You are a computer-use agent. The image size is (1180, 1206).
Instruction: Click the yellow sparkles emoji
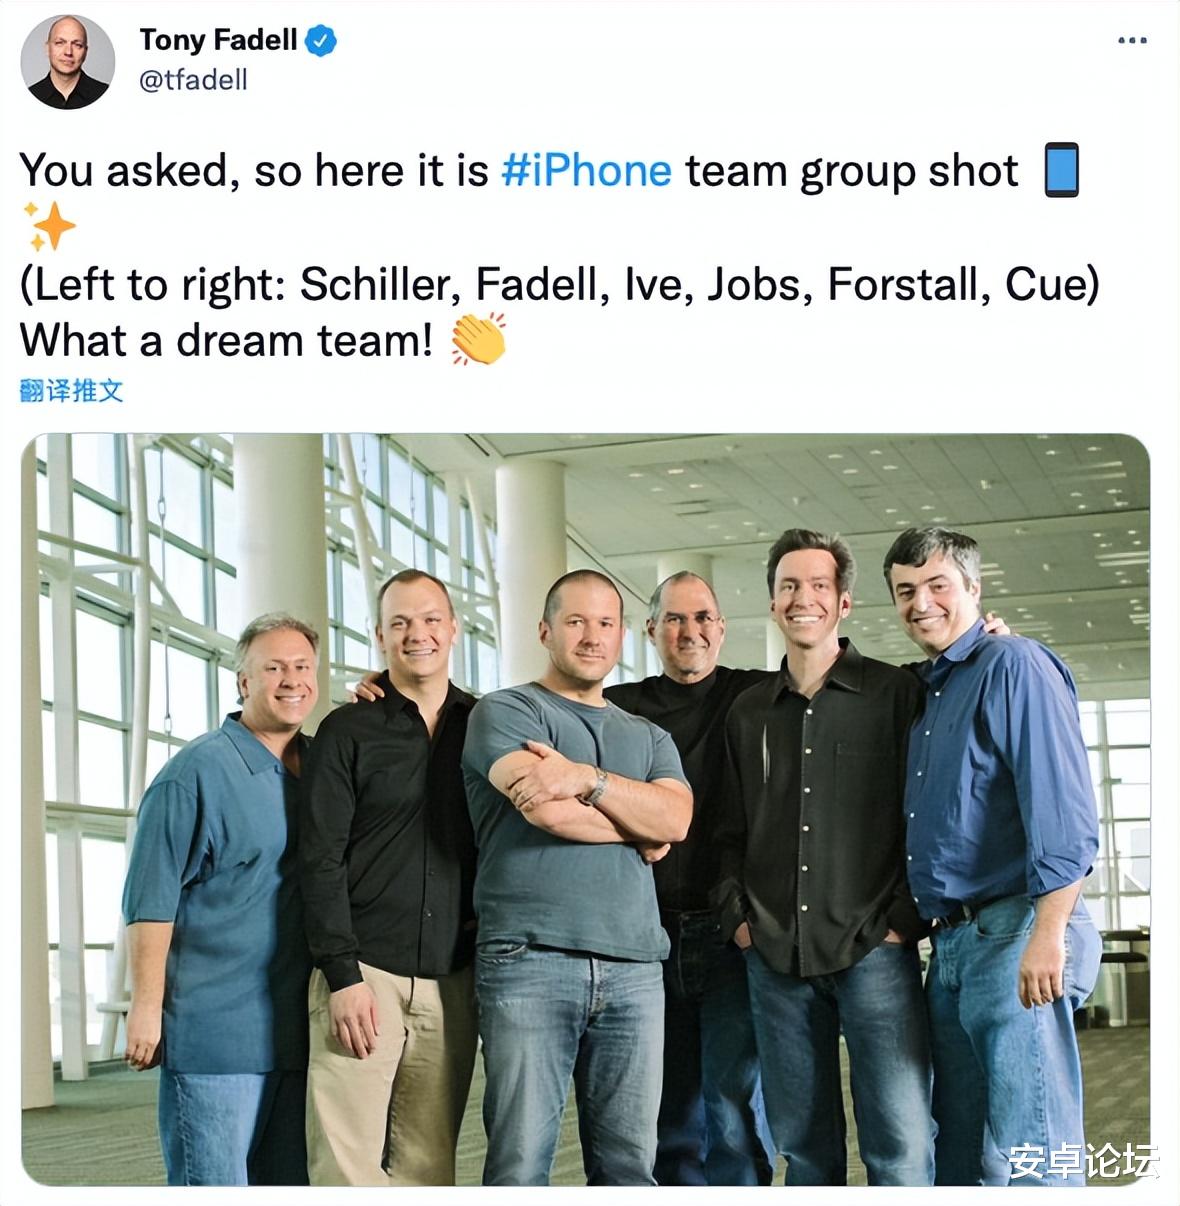point(49,226)
